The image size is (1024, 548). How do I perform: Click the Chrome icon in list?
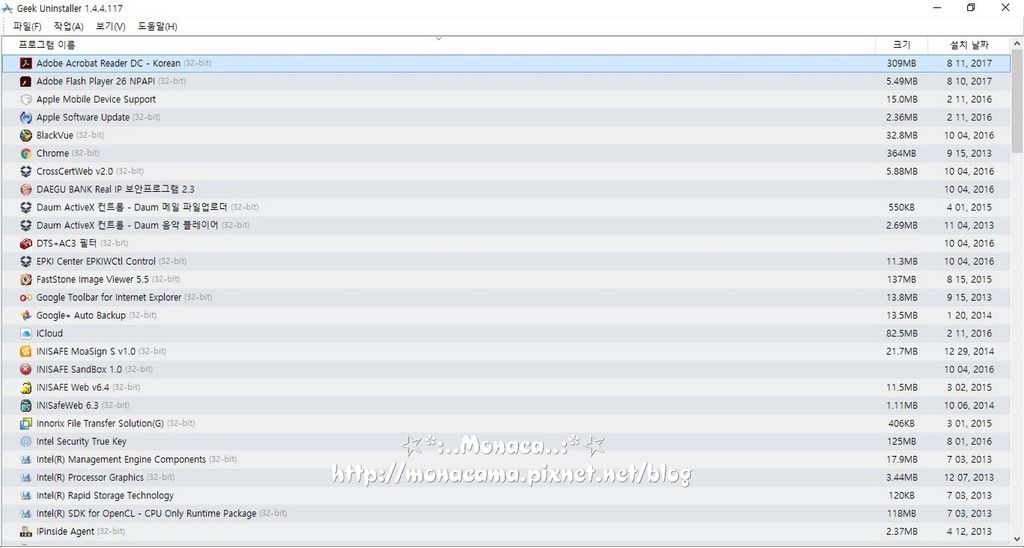25,153
